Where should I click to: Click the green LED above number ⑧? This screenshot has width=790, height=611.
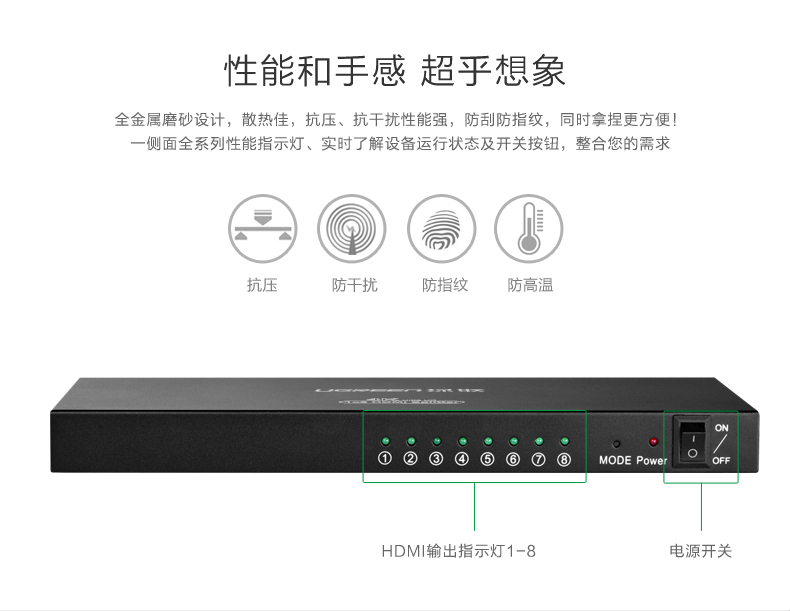click(x=564, y=441)
